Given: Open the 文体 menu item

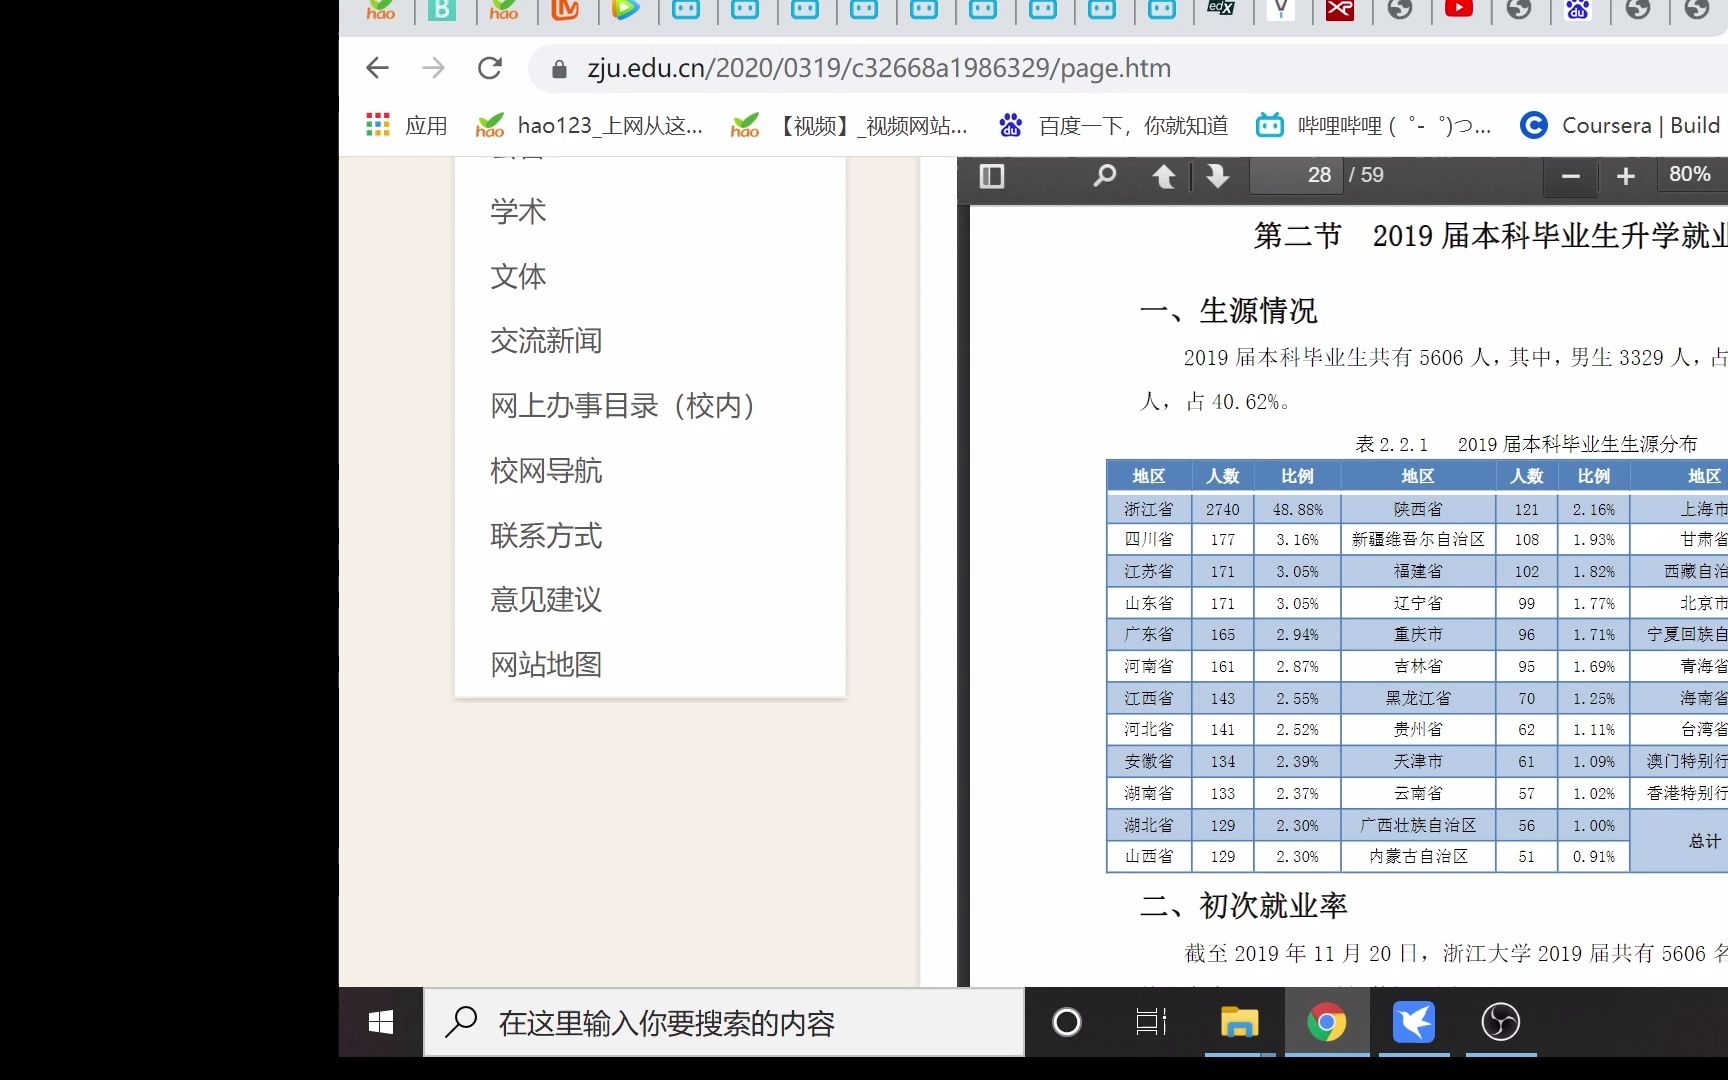Looking at the screenshot, I should [x=518, y=276].
